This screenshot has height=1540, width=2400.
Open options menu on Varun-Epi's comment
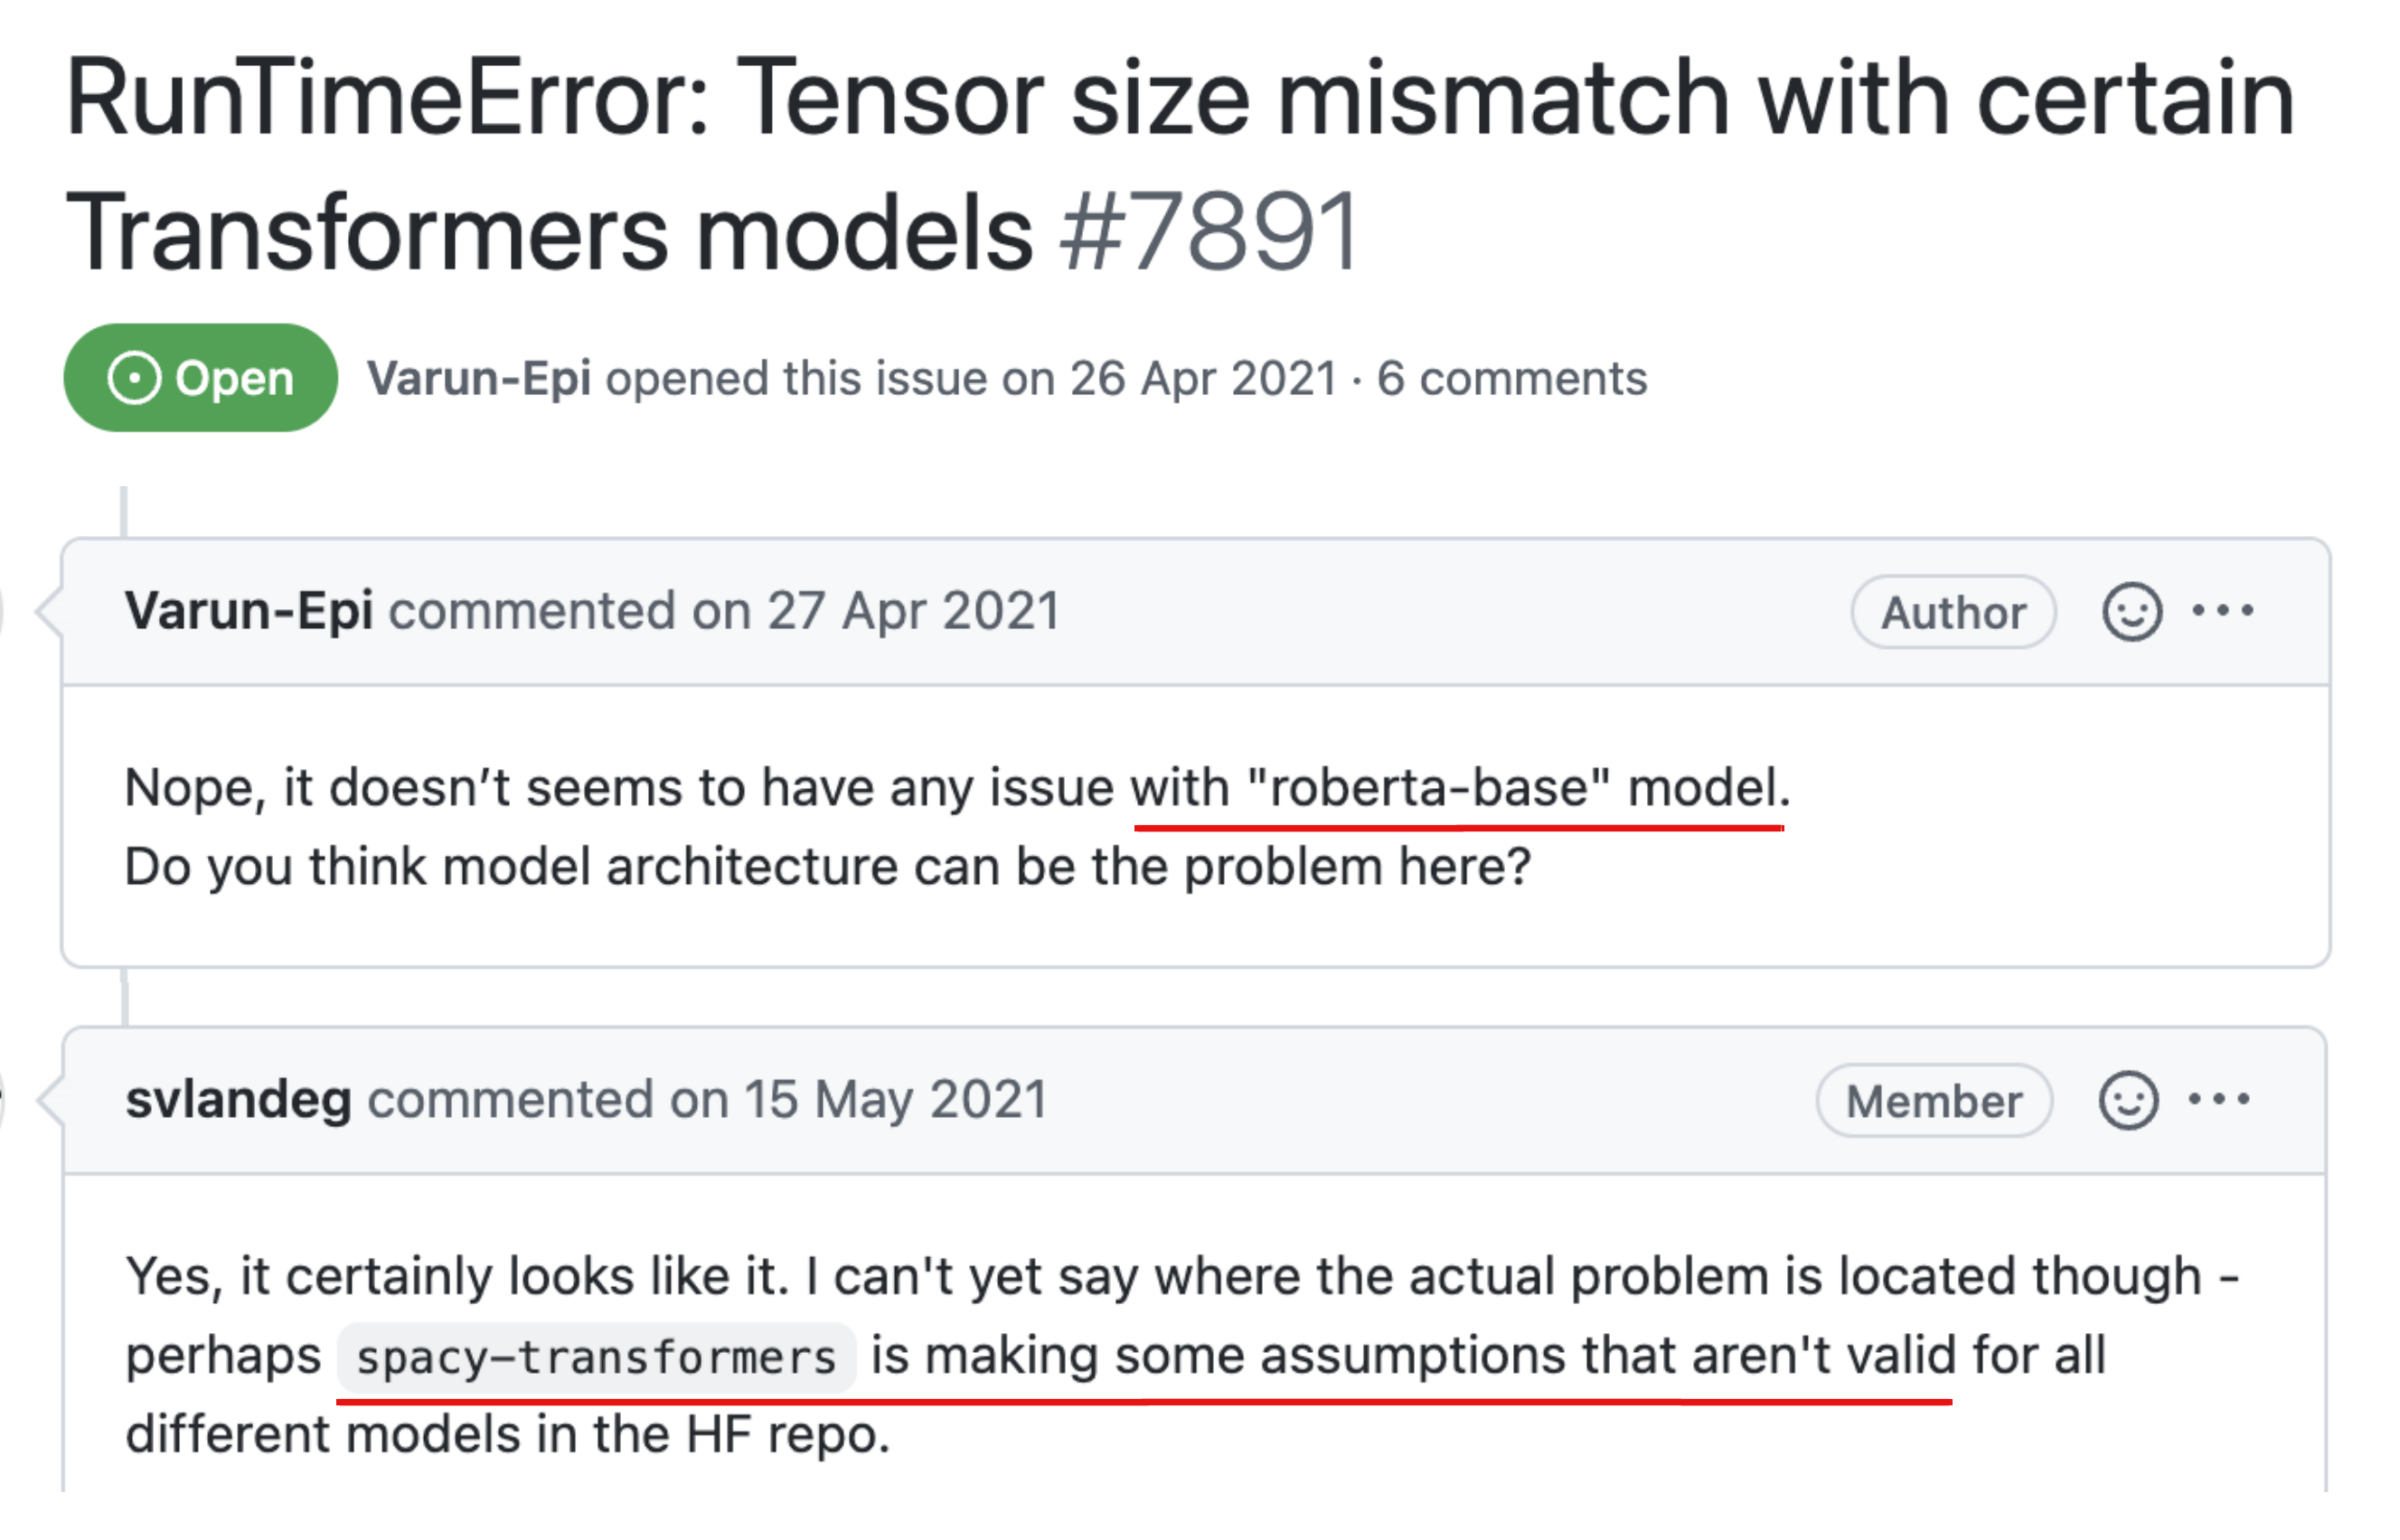pyautogui.click(x=2222, y=611)
